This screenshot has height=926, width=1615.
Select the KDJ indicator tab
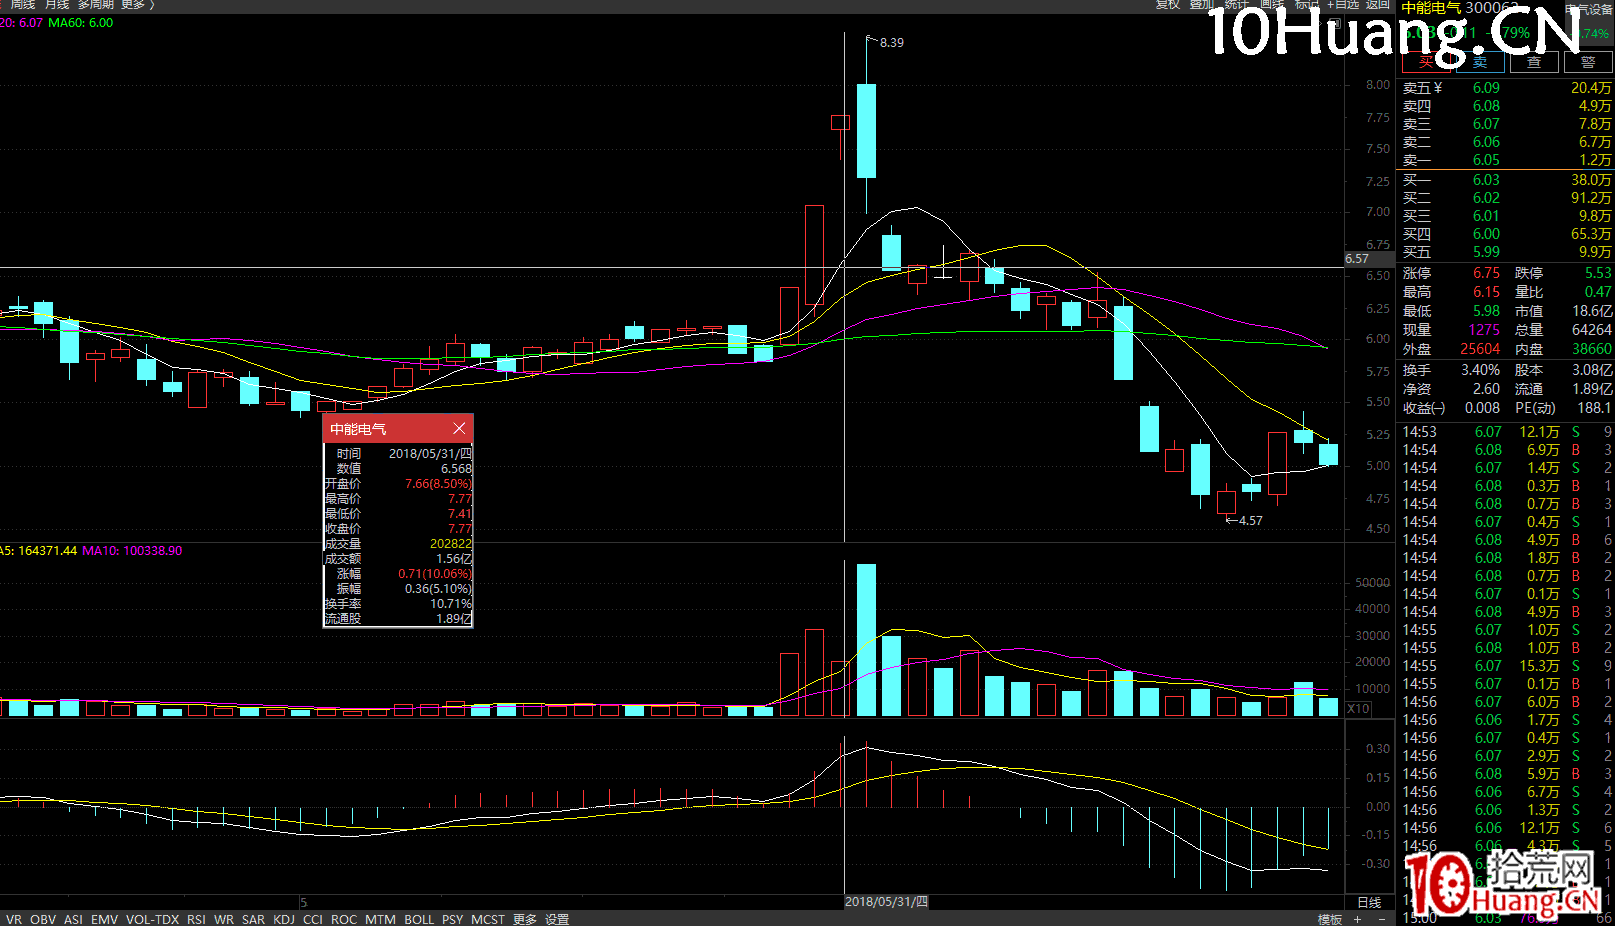tap(284, 919)
